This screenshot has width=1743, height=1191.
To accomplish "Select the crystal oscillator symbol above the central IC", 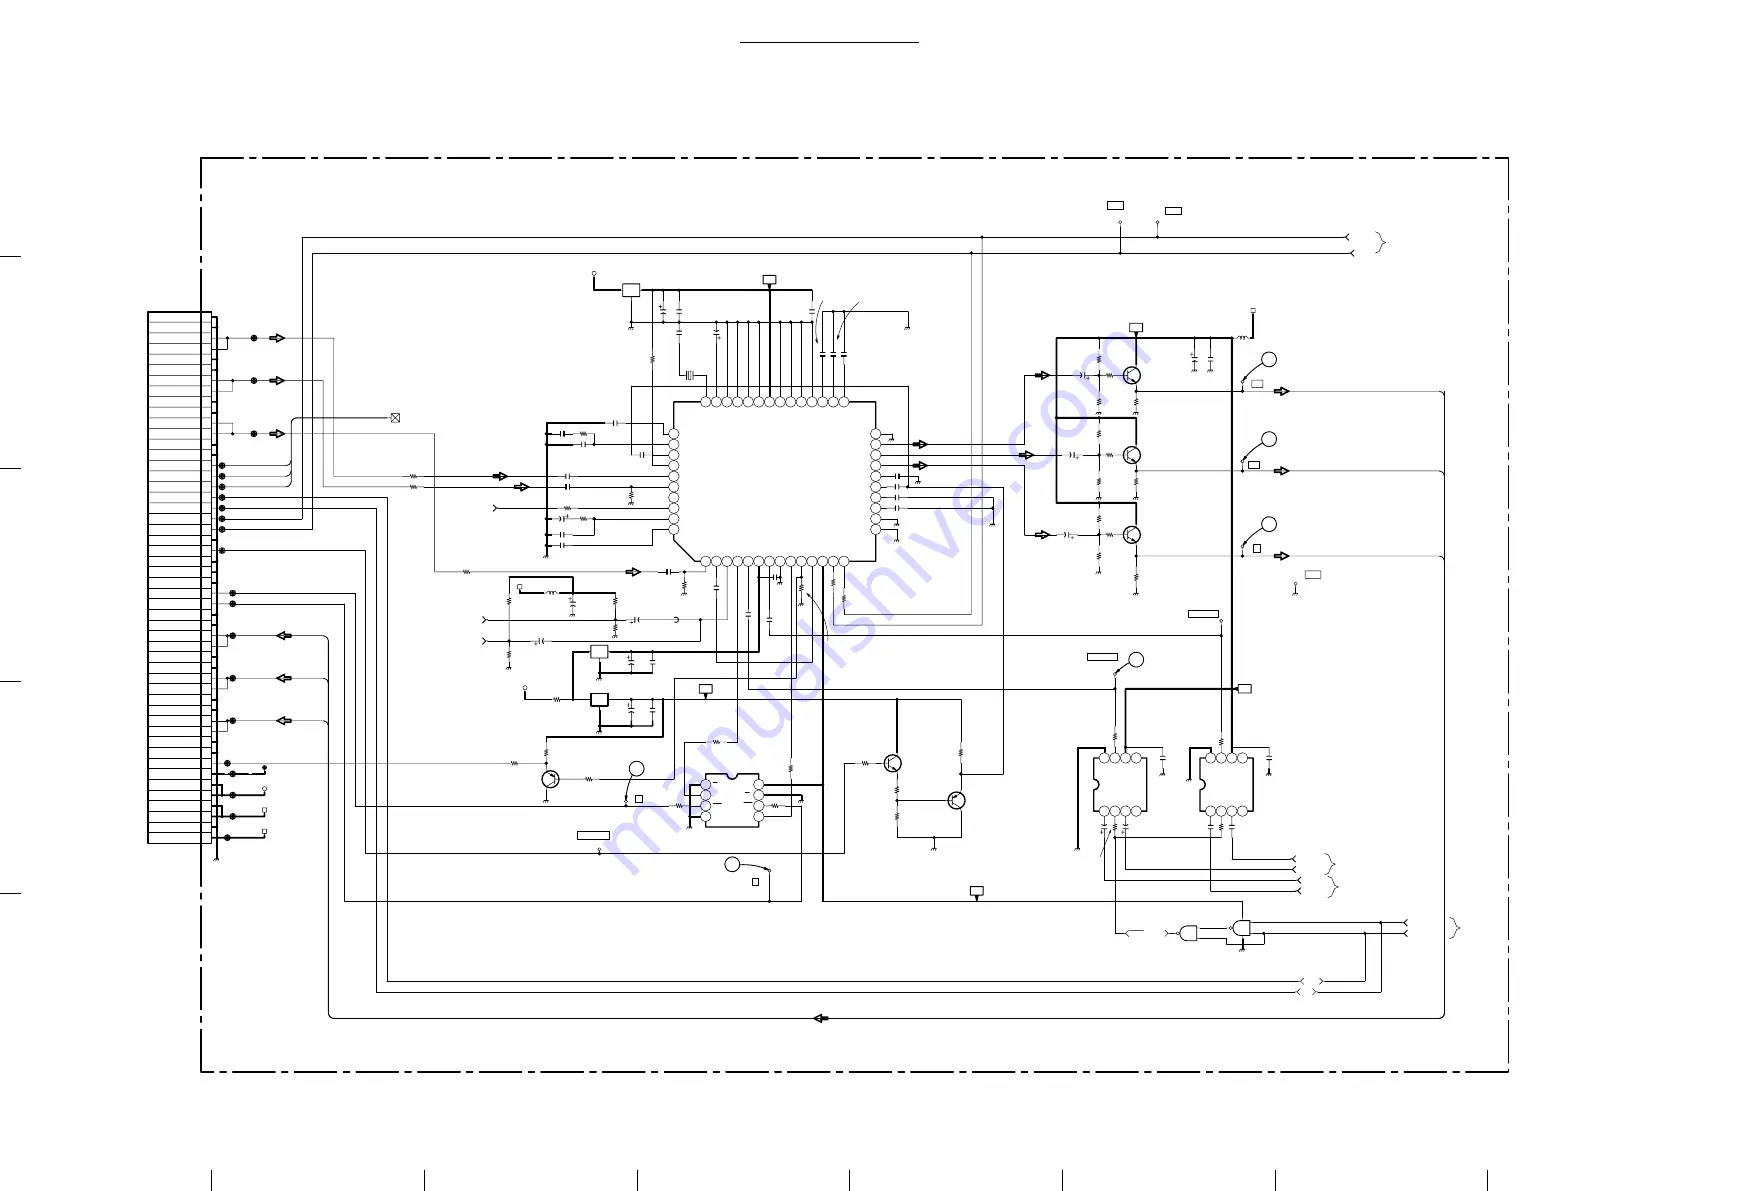I will point(690,376).
